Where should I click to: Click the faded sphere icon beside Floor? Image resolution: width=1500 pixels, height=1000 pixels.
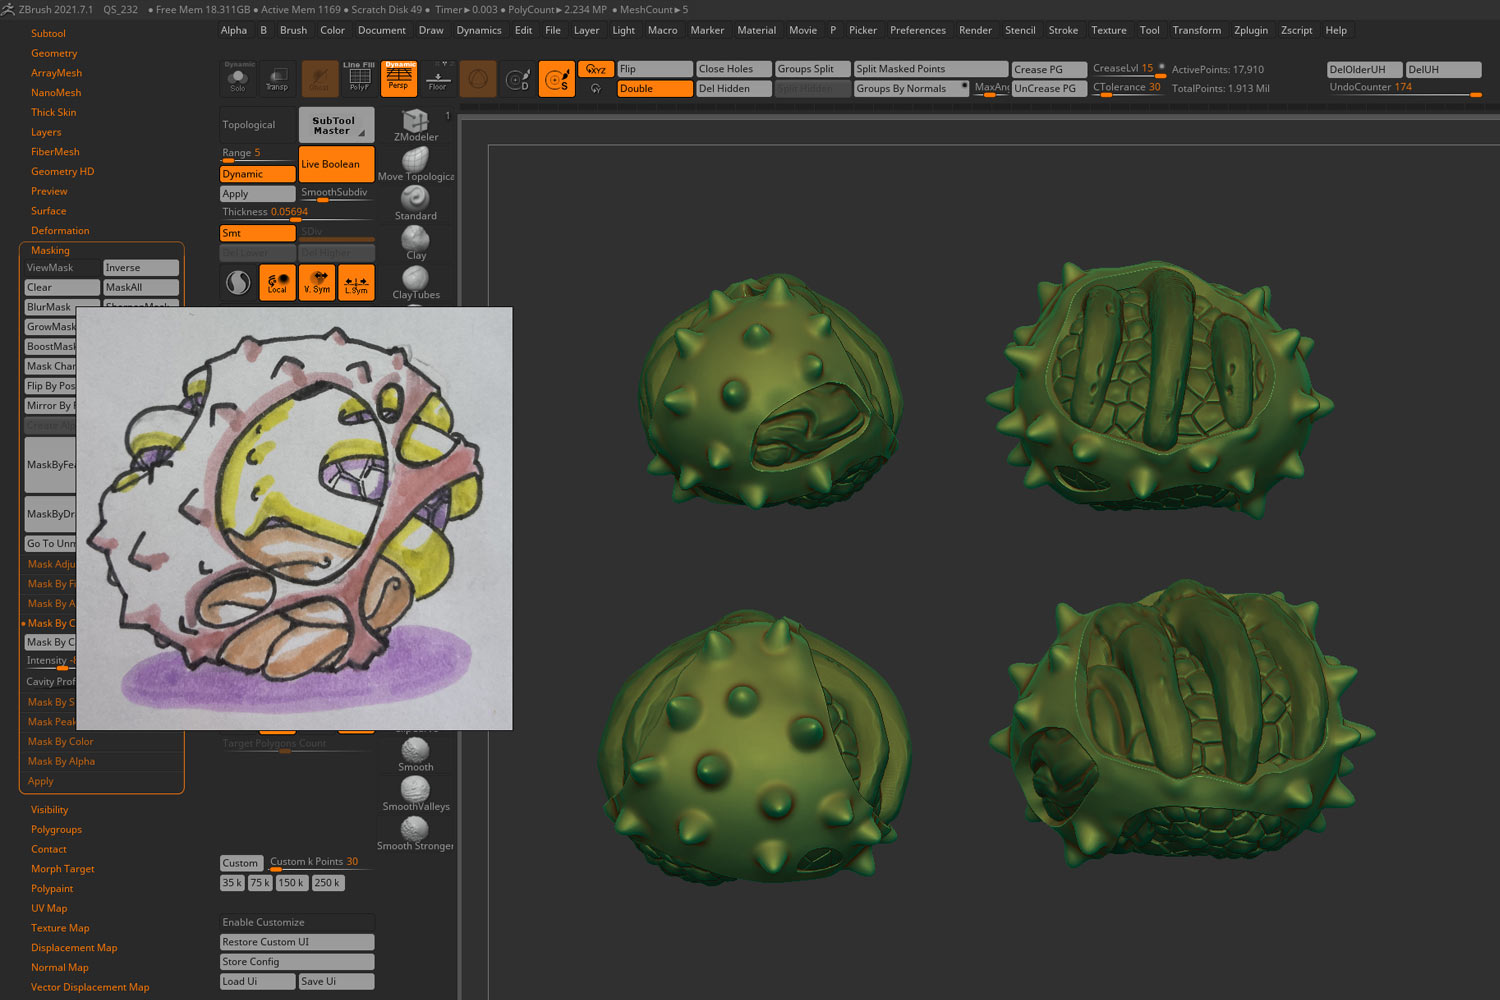478,79
